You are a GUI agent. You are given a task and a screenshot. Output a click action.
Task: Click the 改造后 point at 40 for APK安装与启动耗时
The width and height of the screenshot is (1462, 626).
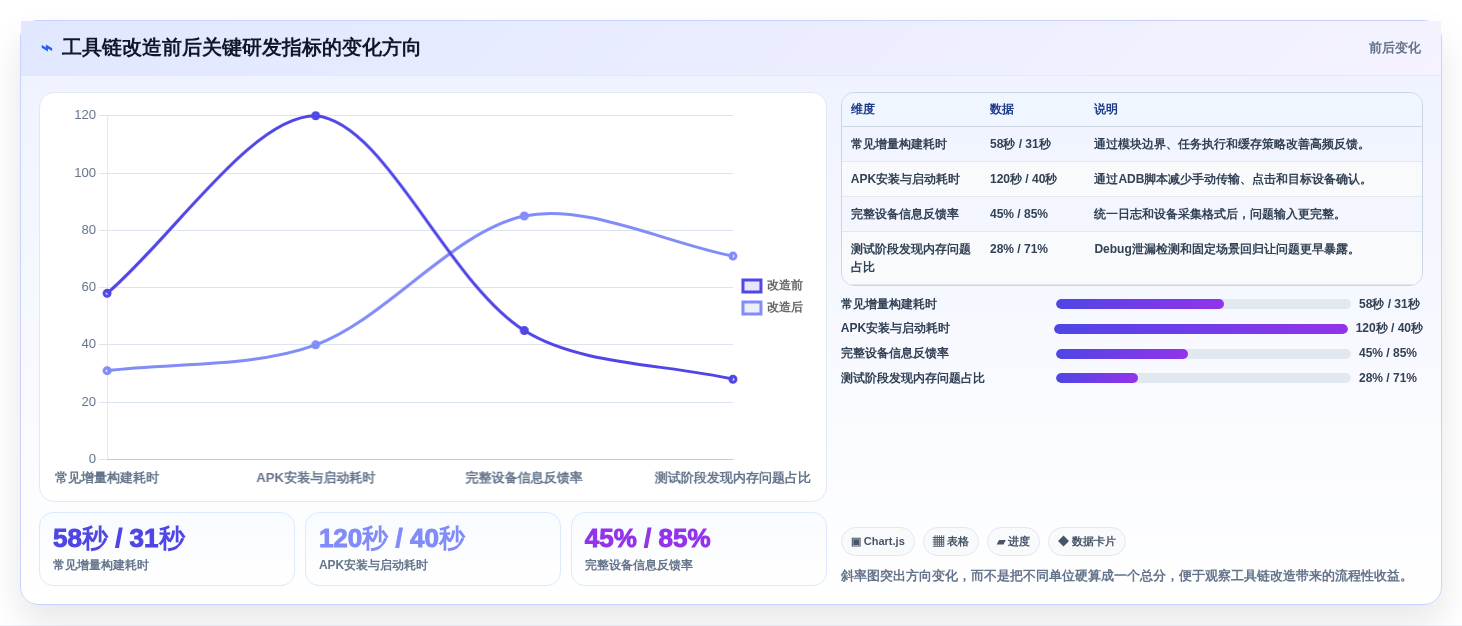coord(316,345)
